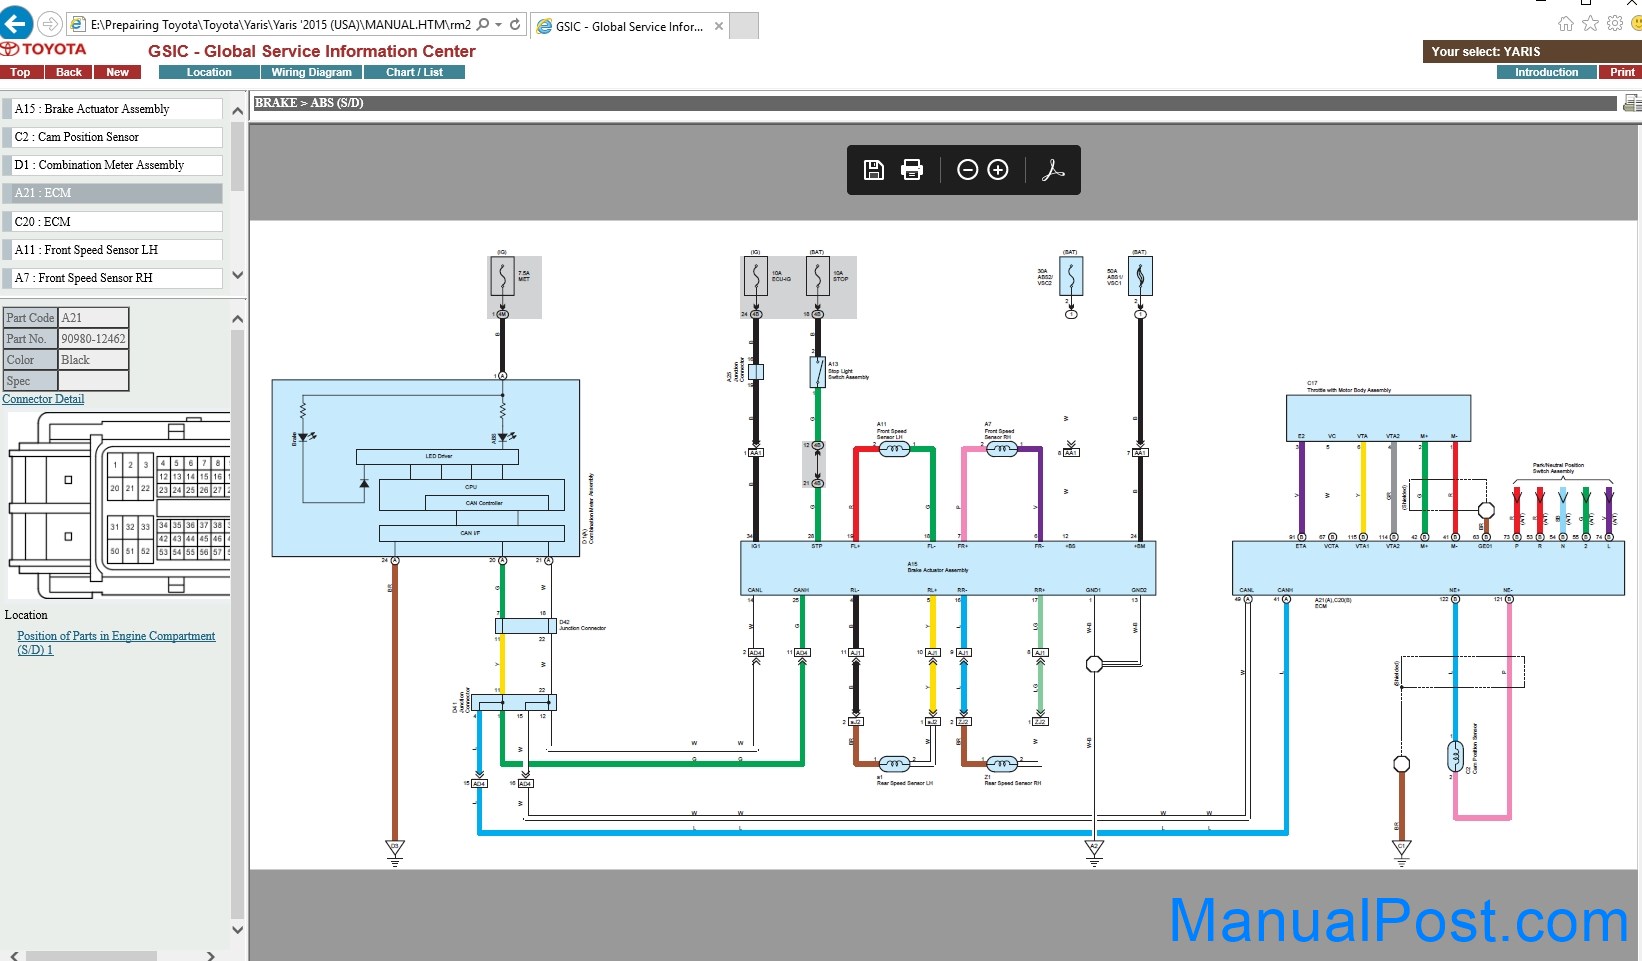1642x961 pixels.
Task: Click the zoom out minus icon
Action: tap(967, 170)
